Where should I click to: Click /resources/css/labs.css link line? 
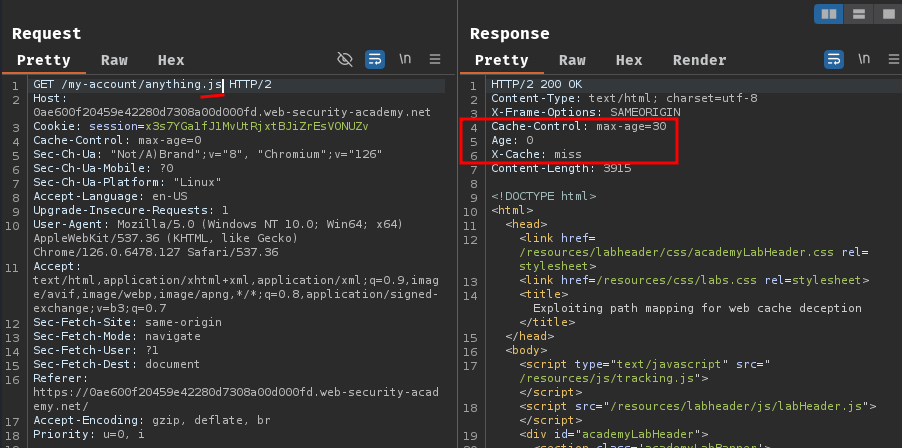[x=694, y=281]
